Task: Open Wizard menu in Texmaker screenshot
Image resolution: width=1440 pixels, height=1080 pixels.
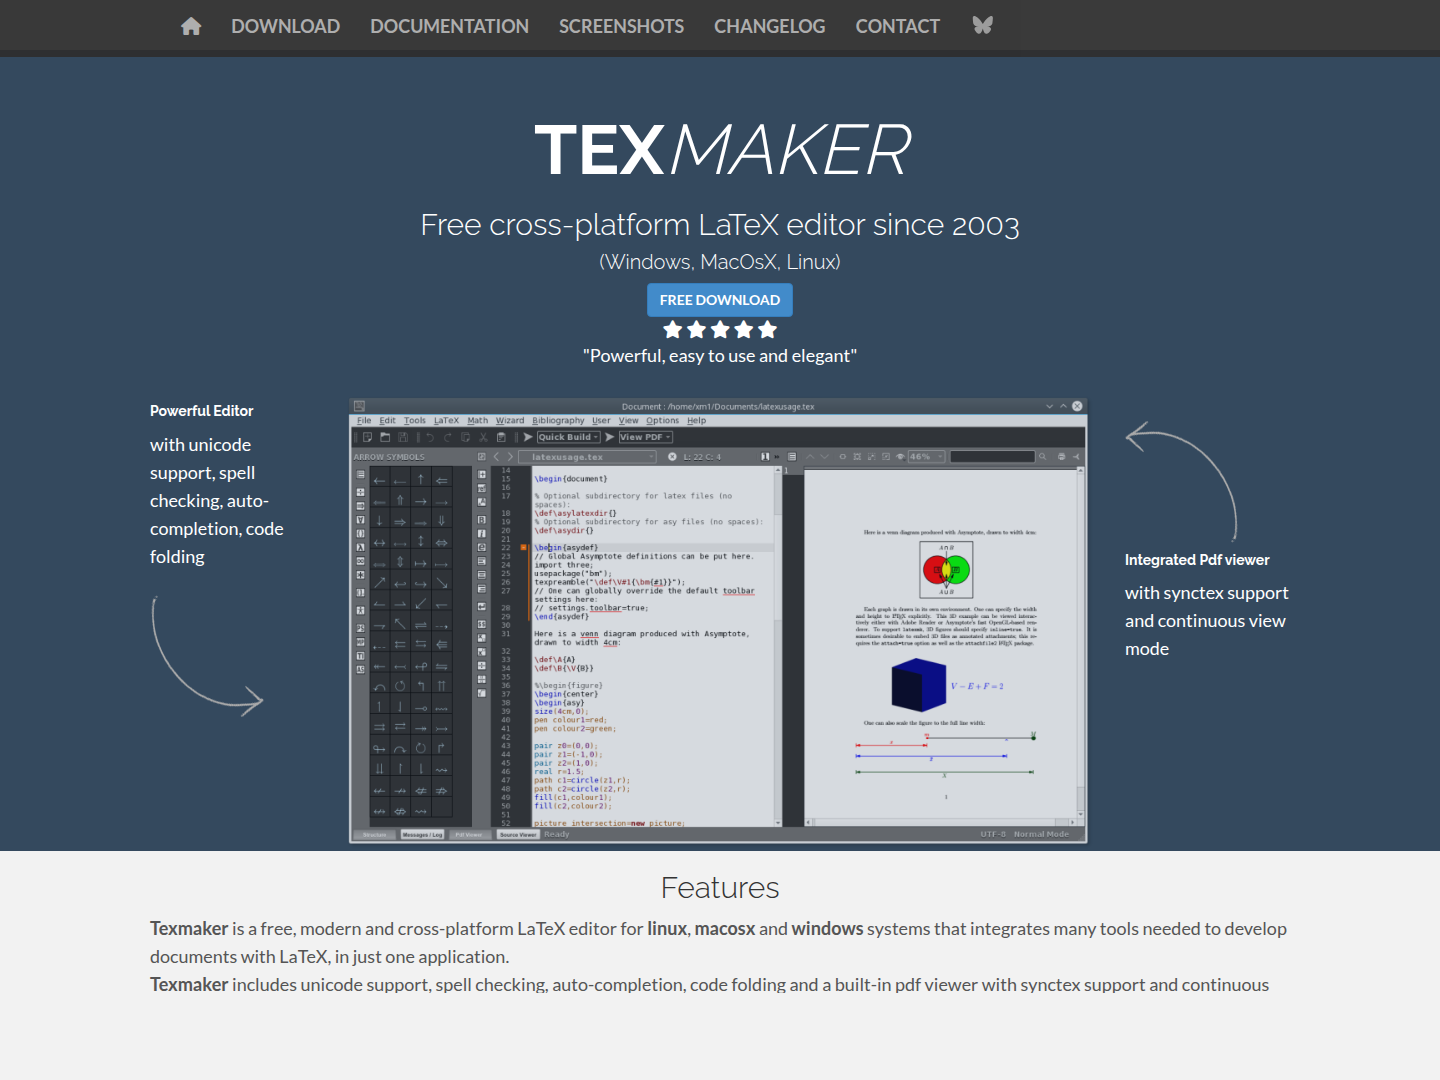Action: pyautogui.click(x=510, y=421)
